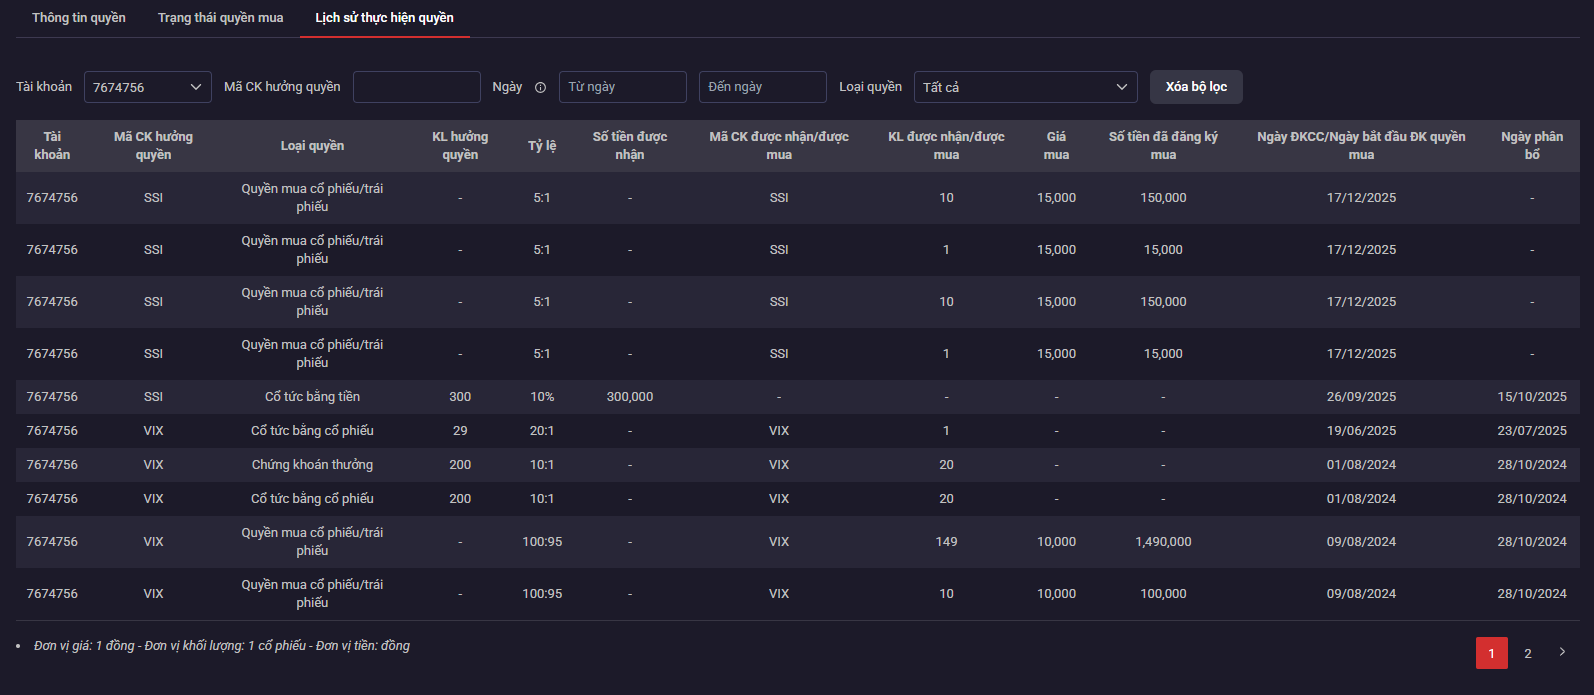The image size is (1594, 695).
Task: Click the Từ ngày date field
Action: pyautogui.click(x=623, y=87)
